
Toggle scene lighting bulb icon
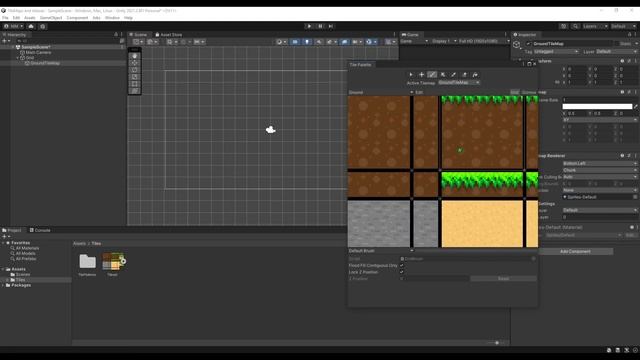pyautogui.click(x=307, y=42)
